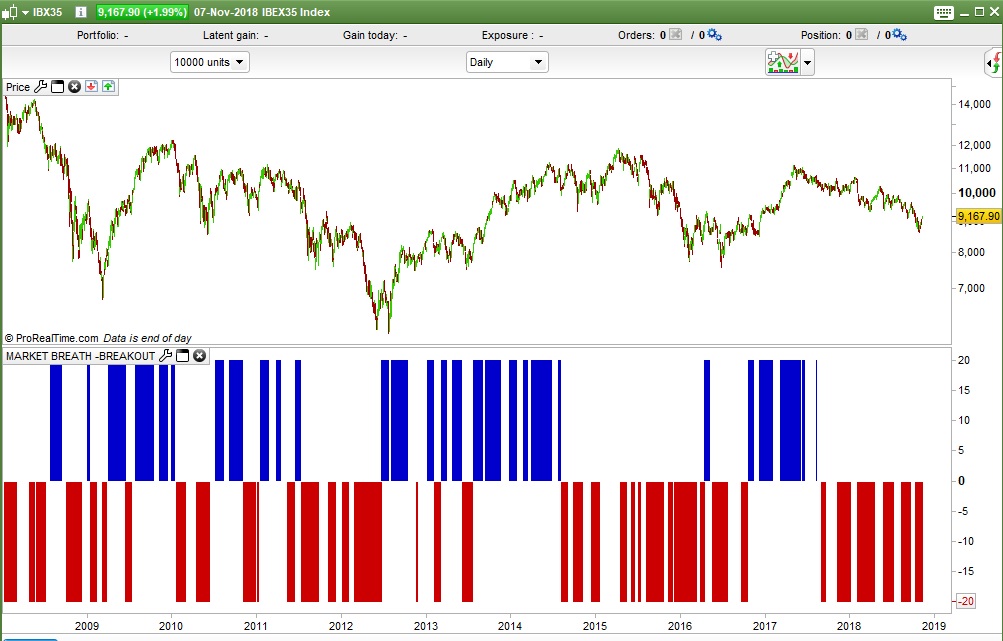Click the trading indicators puzzle-chart icon
Viewport: 1003px width, 641px height.
783,62
